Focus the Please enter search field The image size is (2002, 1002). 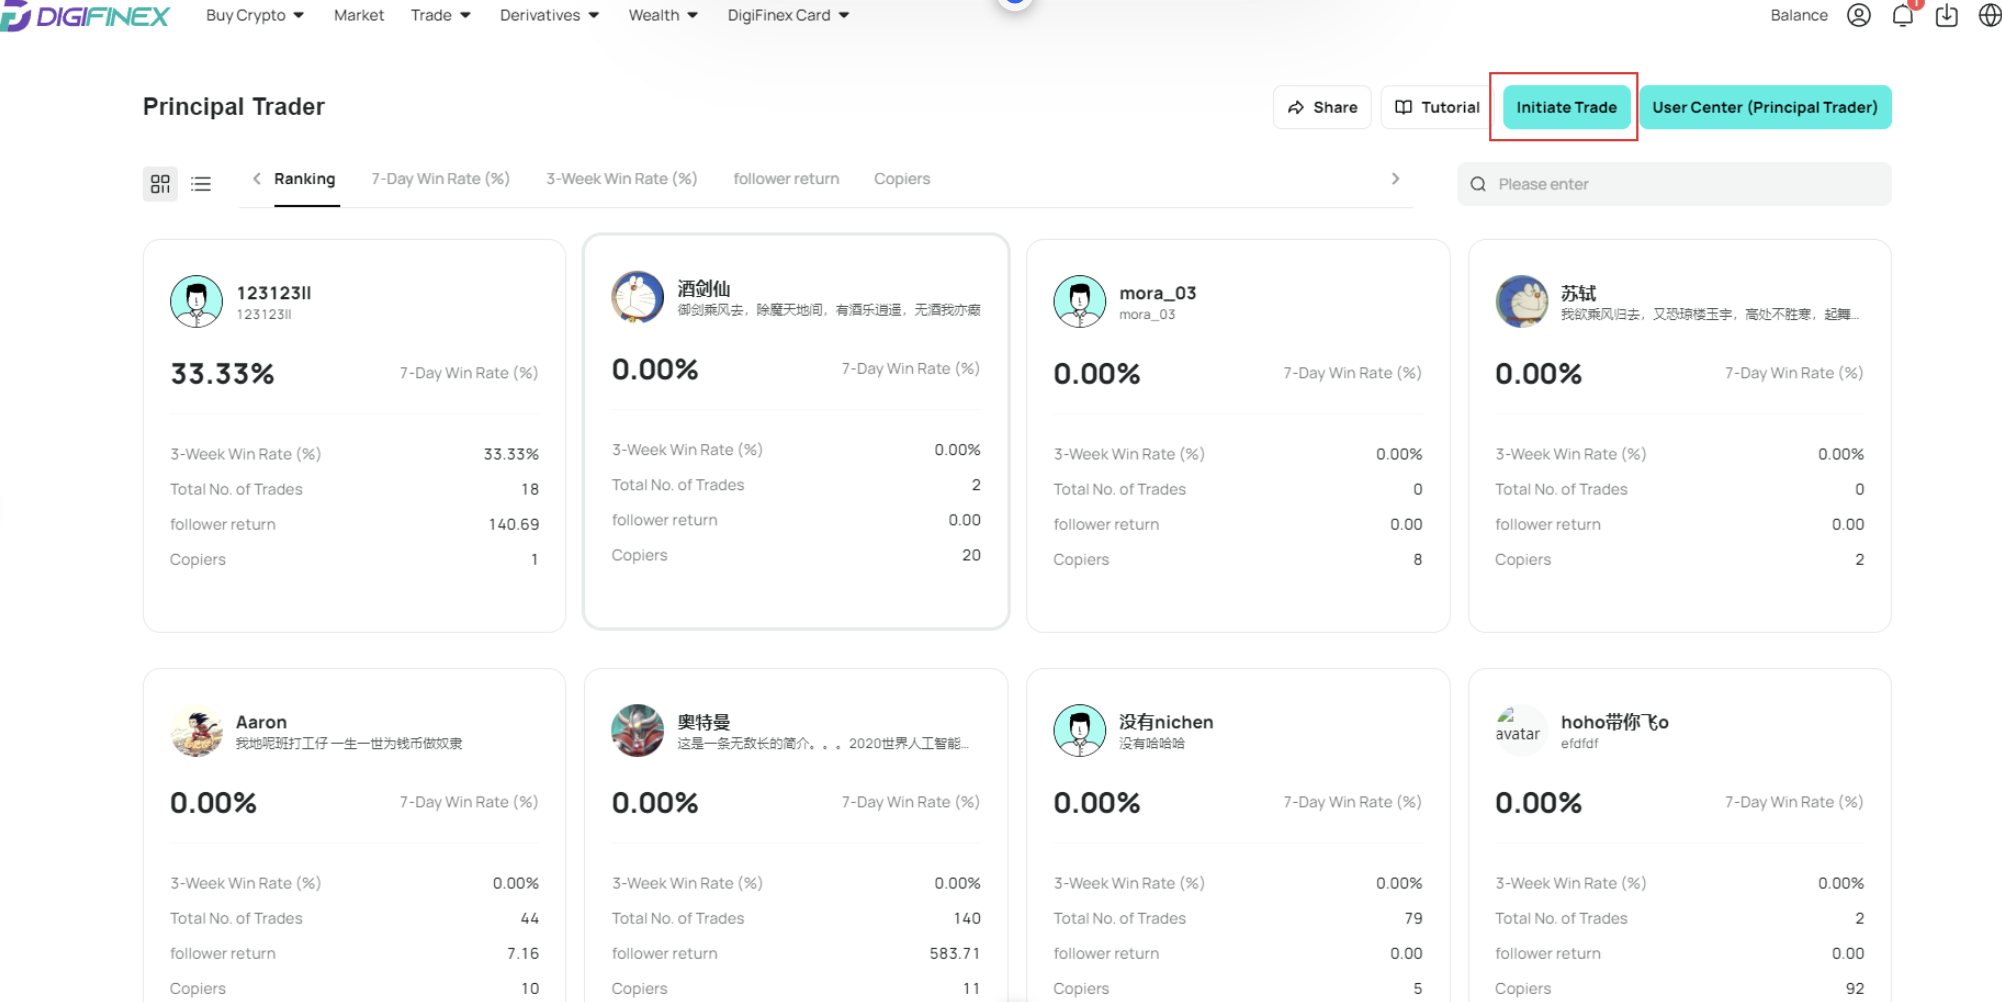[1674, 184]
